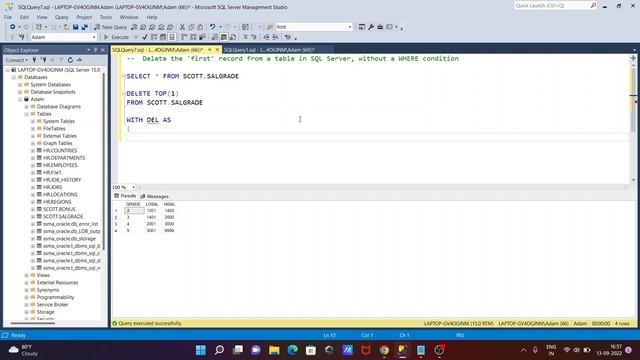Viewport: 640px width, 360px height.
Task: Toggle pin on SQLQuery7.sql tab
Action: pos(210,50)
